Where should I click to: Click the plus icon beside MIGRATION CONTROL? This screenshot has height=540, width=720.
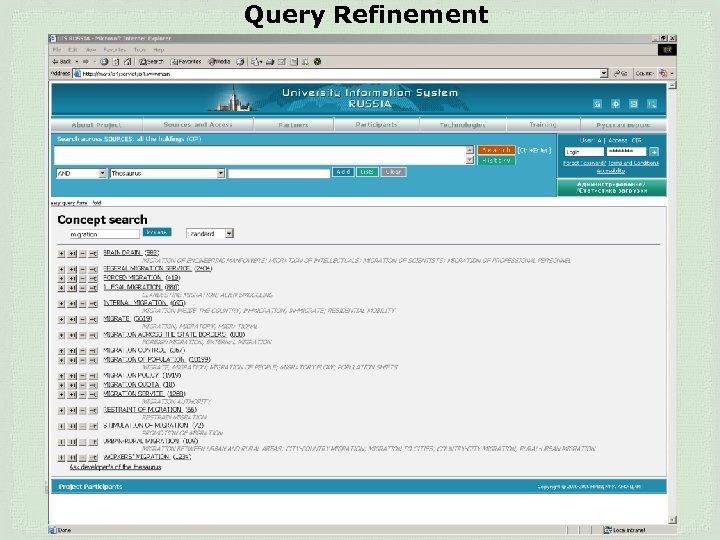coord(62,351)
